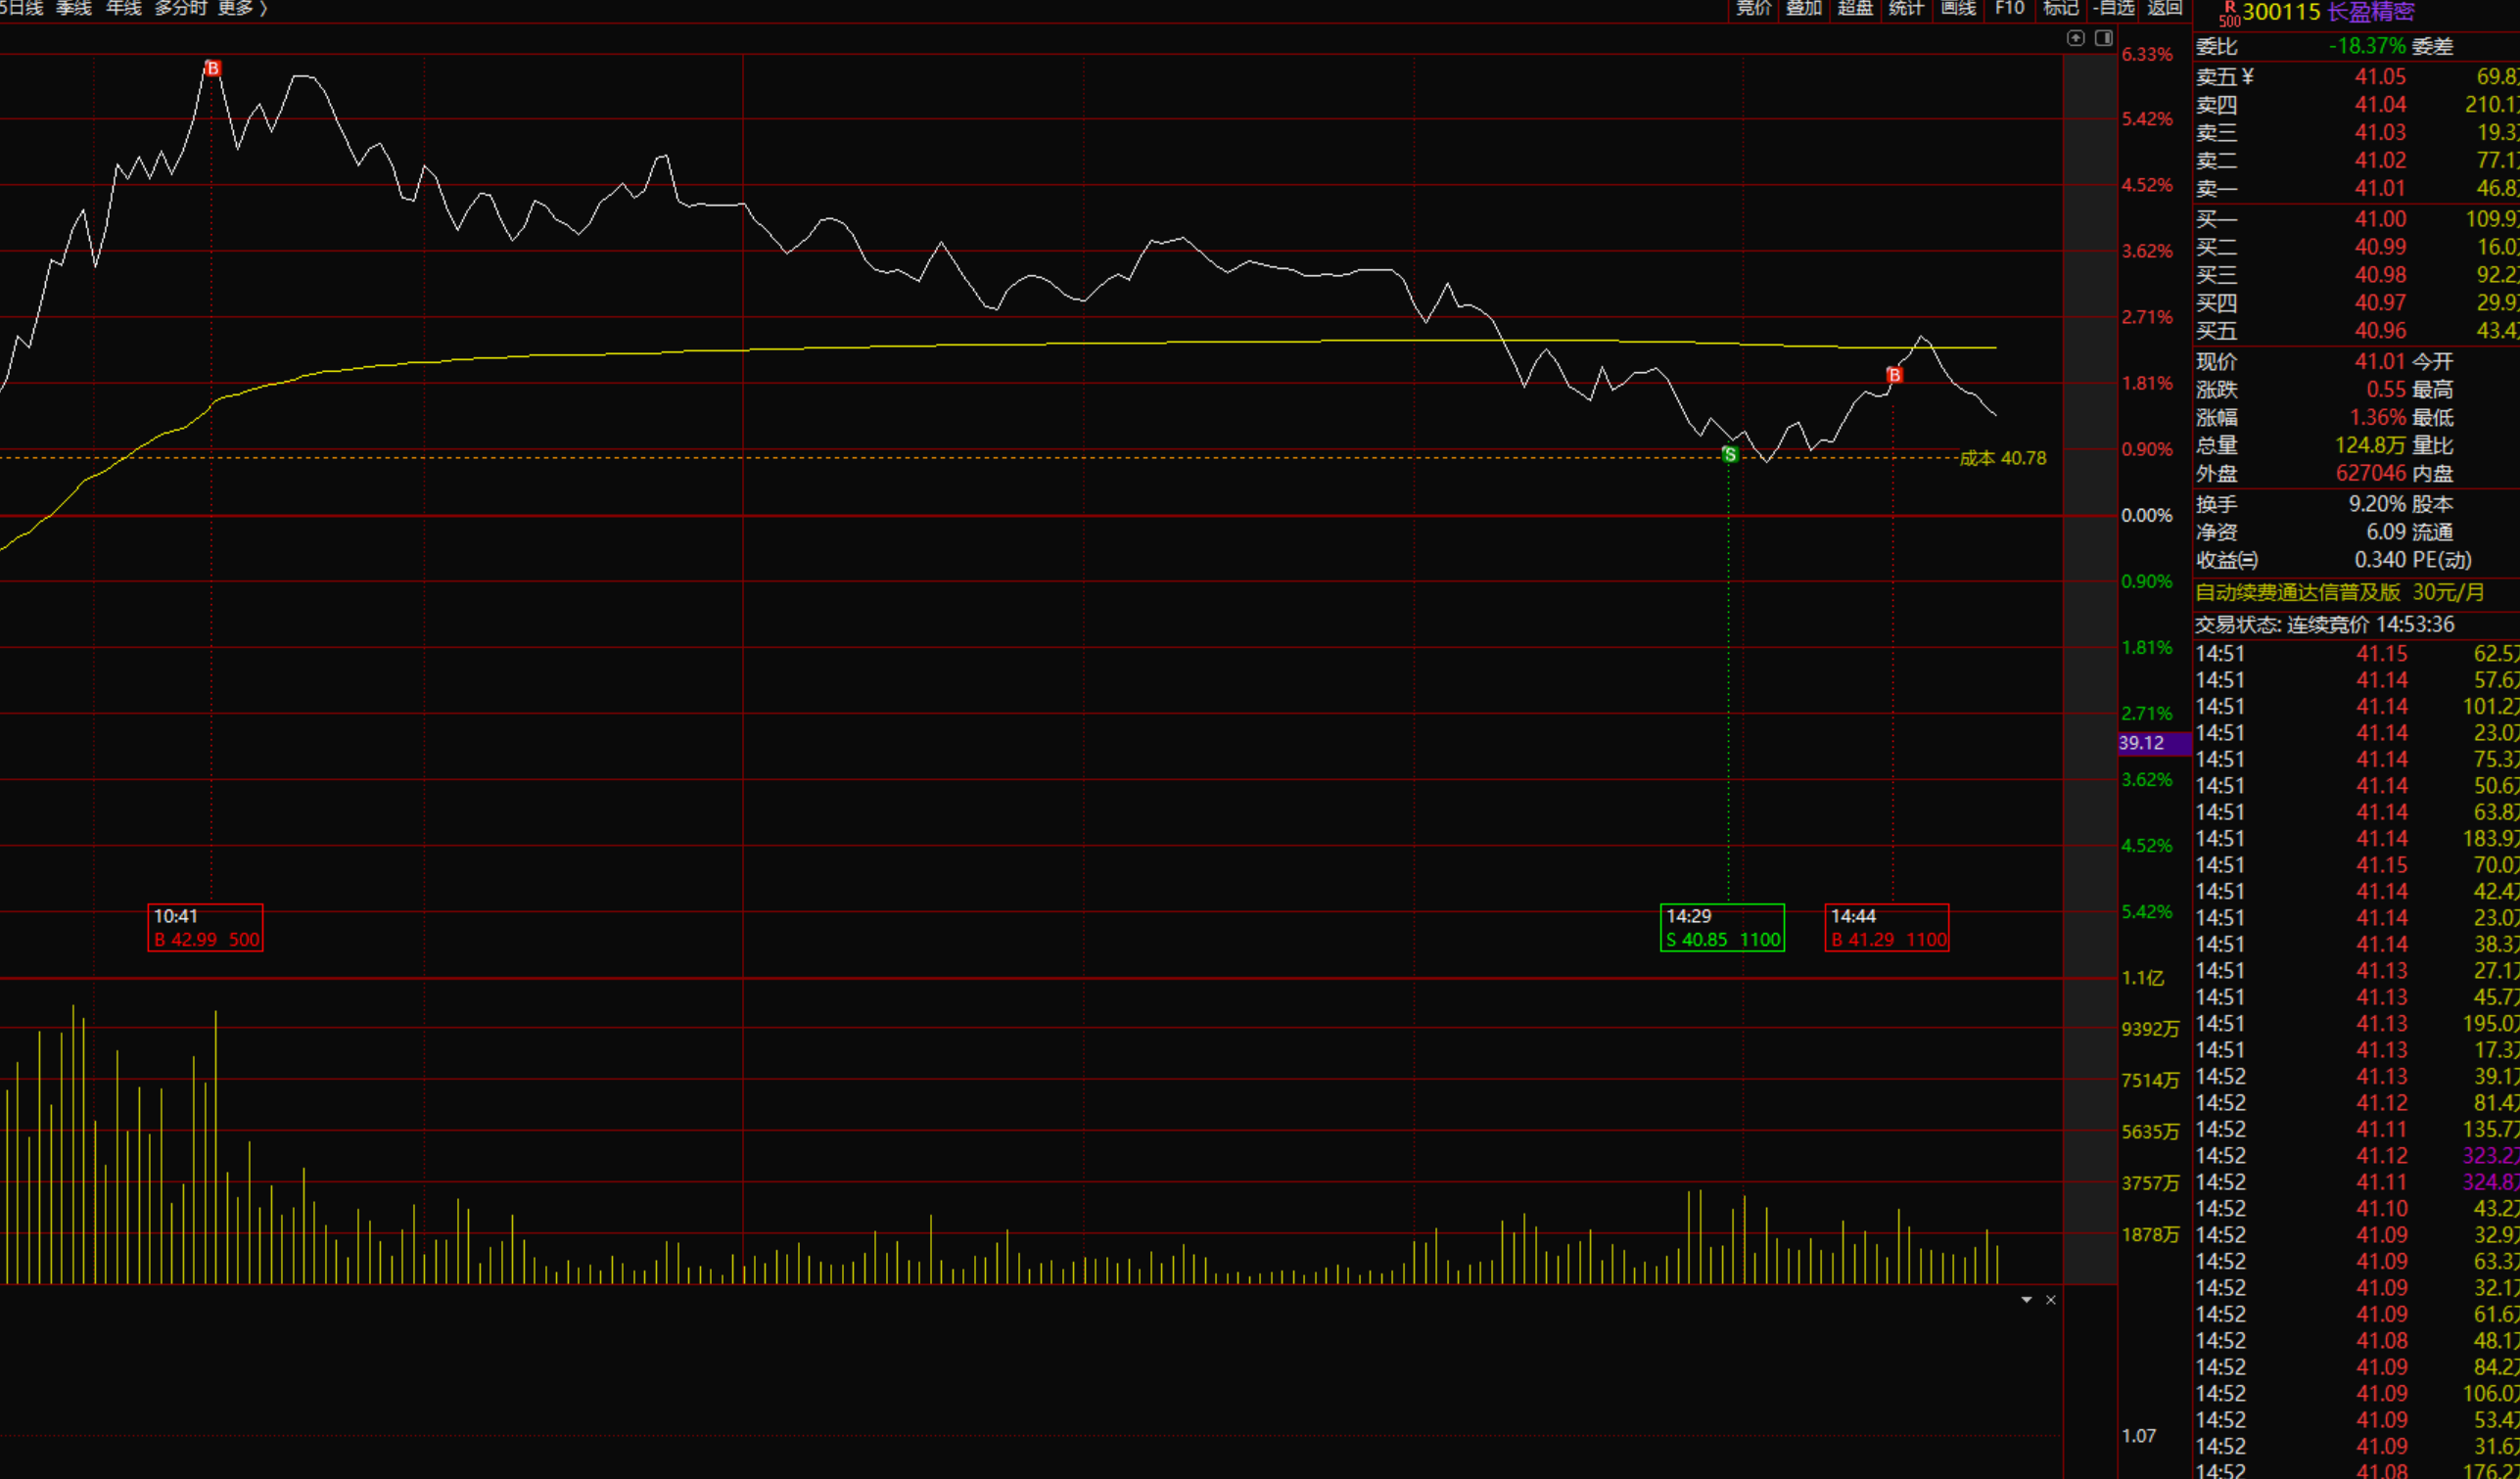The image size is (2520, 1479).
Task: Switch to the 年线 period tab
Action: point(124,8)
